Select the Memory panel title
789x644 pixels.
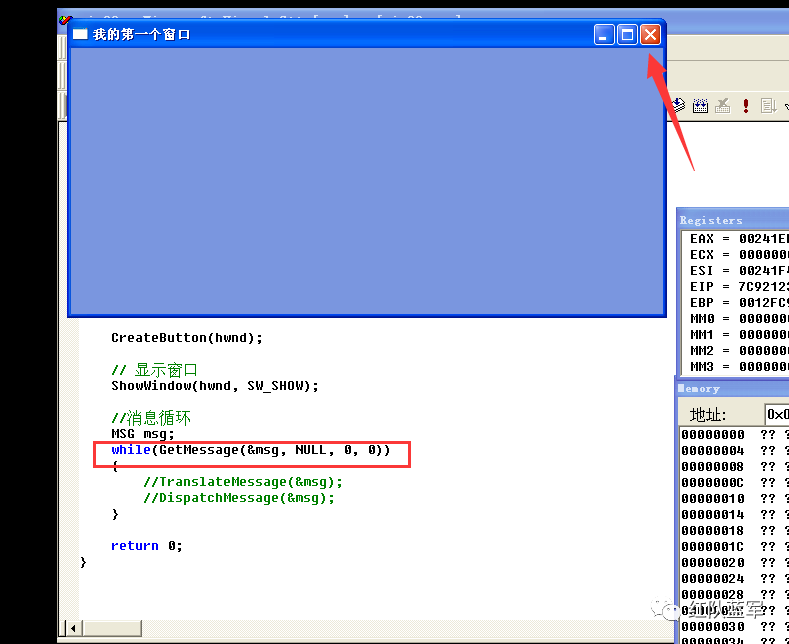(x=698, y=388)
